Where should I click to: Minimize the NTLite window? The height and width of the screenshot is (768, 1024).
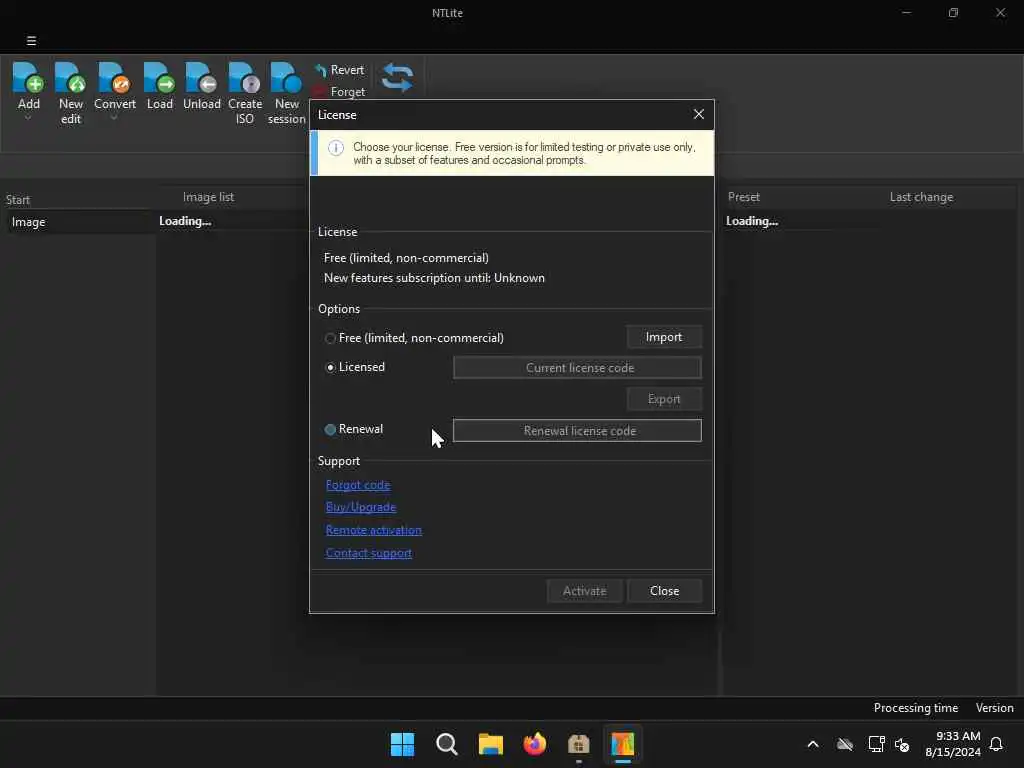(x=906, y=12)
